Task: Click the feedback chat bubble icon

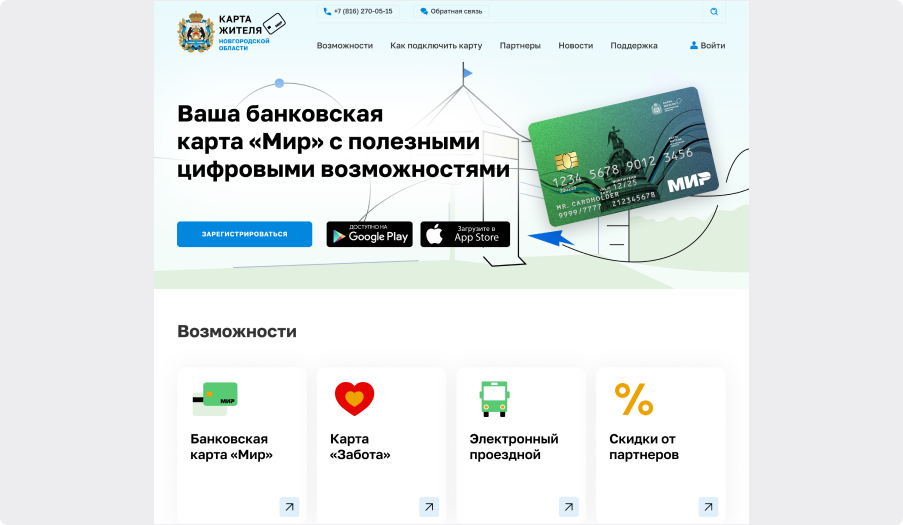Action: [424, 12]
